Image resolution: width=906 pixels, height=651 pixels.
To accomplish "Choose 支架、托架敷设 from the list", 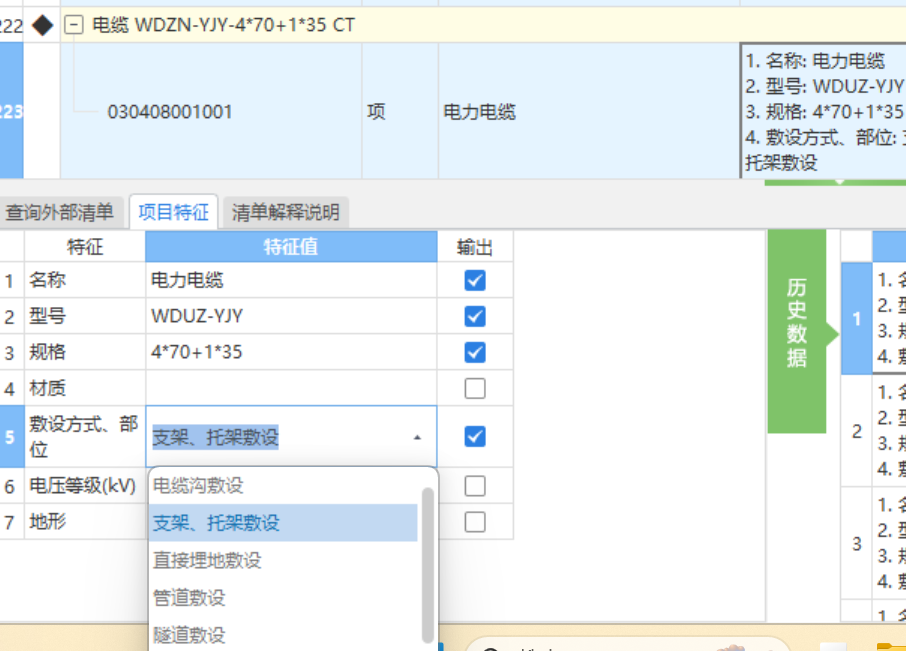I will pyautogui.click(x=283, y=523).
